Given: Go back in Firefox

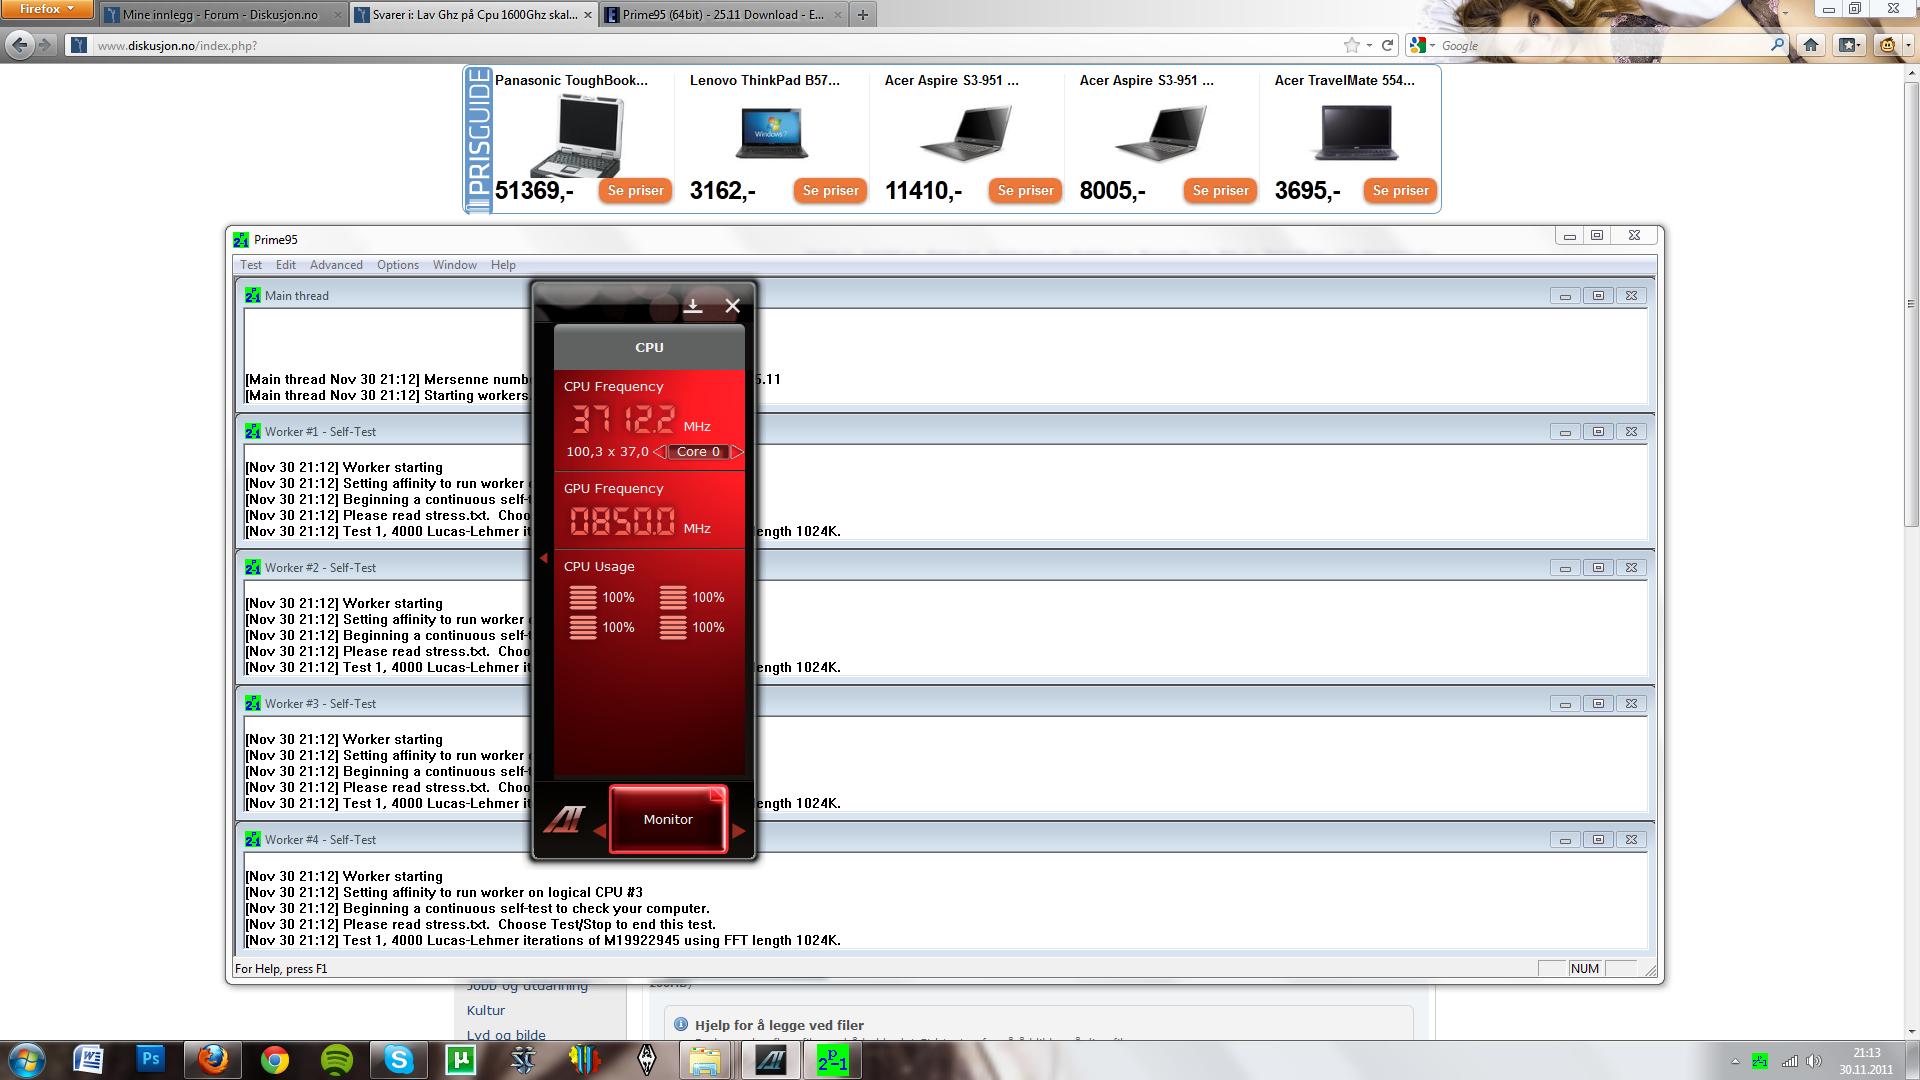Looking at the screenshot, I should pyautogui.click(x=19, y=45).
